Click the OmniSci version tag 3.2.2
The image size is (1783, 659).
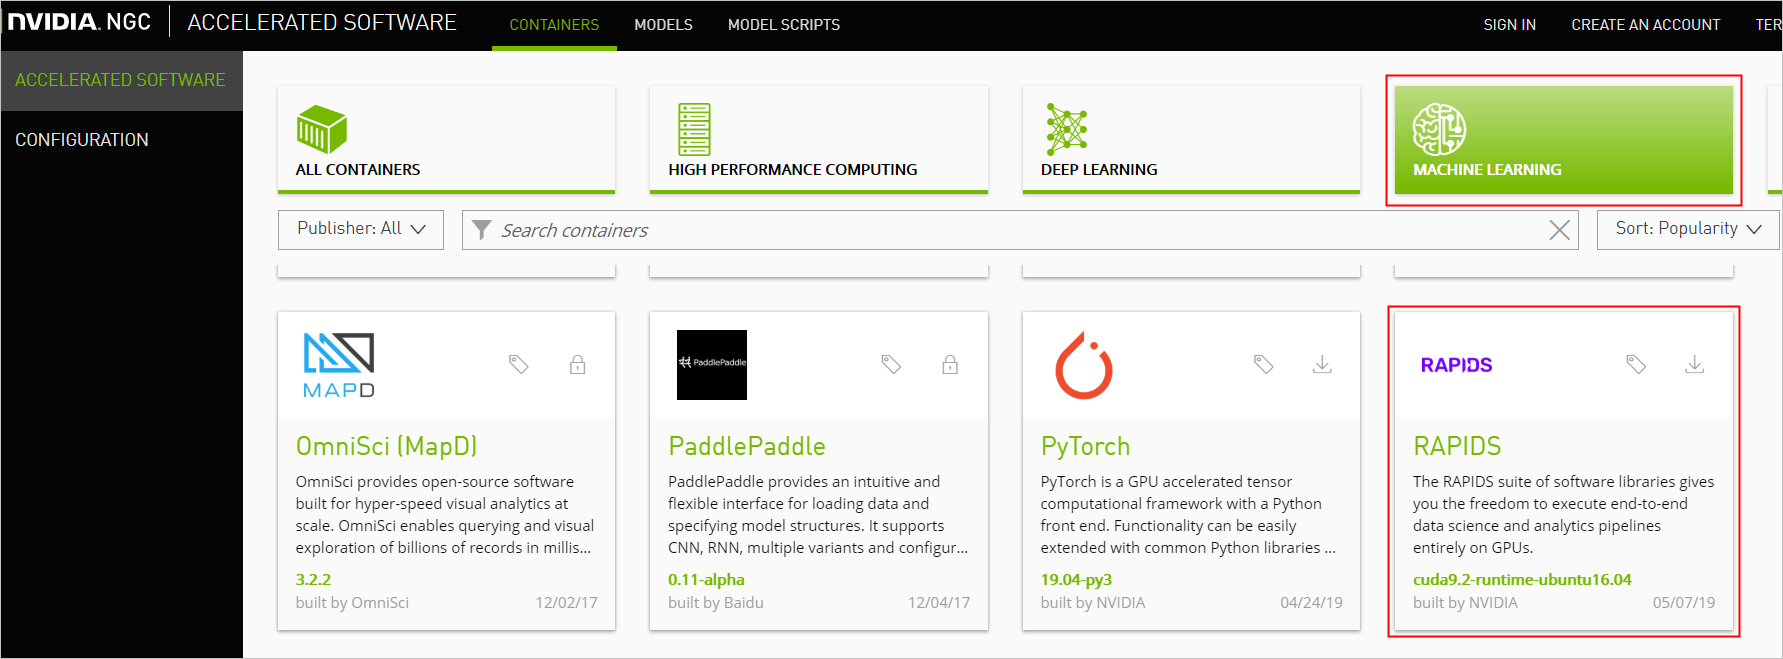[313, 579]
